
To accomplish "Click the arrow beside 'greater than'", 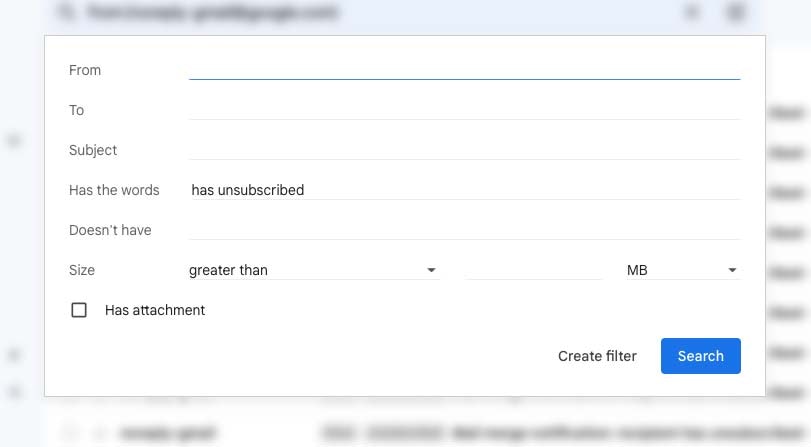I will coord(431,270).
